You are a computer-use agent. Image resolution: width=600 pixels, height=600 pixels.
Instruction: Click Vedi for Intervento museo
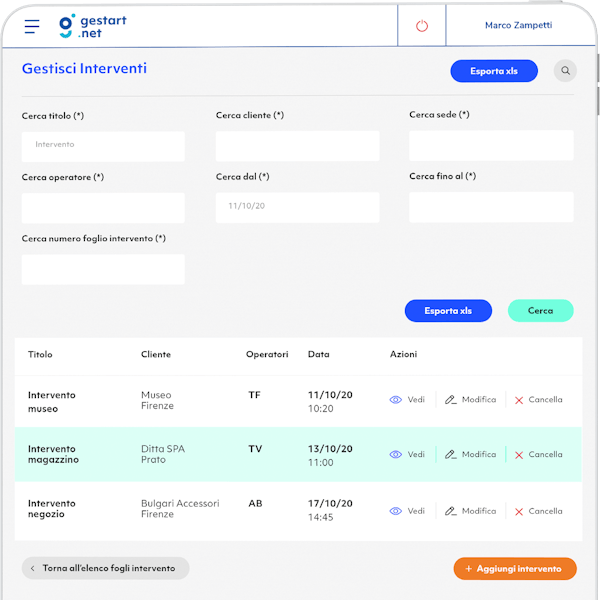coord(416,400)
